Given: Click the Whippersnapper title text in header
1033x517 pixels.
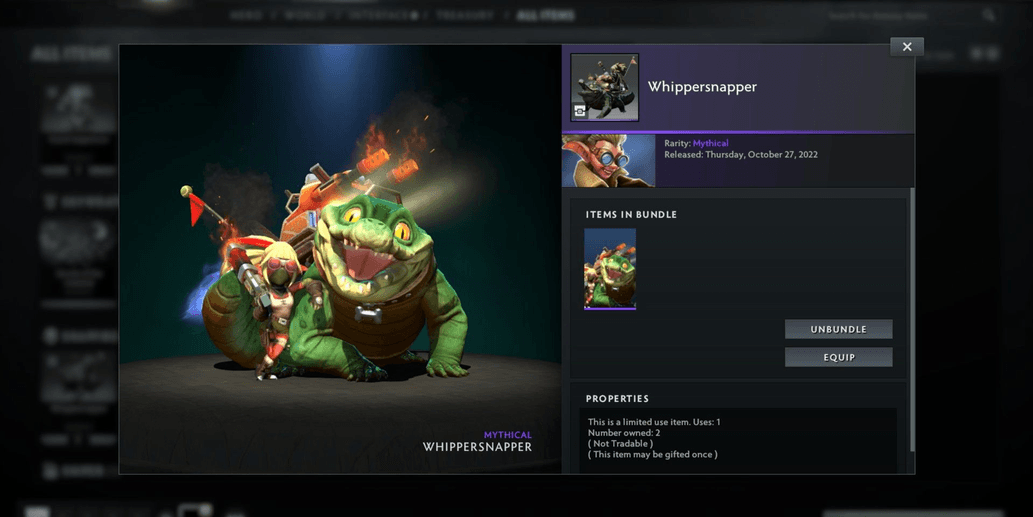Looking at the screenshot, I should (x=702, y=87).
